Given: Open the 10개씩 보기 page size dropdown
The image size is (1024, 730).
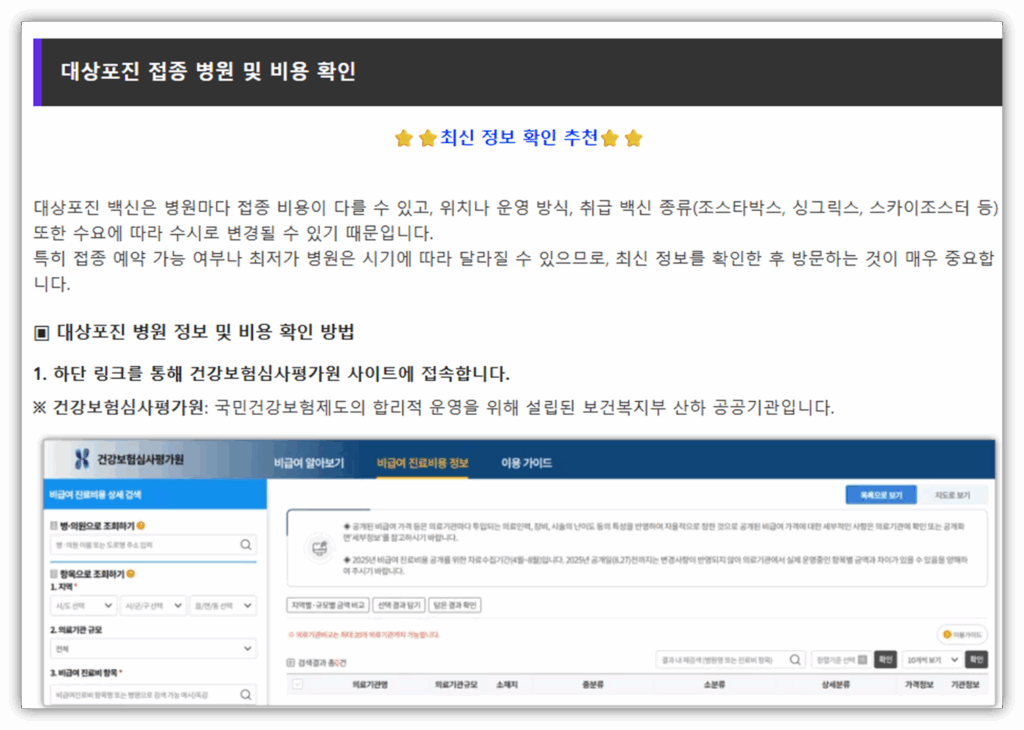Looking at the screenshot, I should point(933,659).
